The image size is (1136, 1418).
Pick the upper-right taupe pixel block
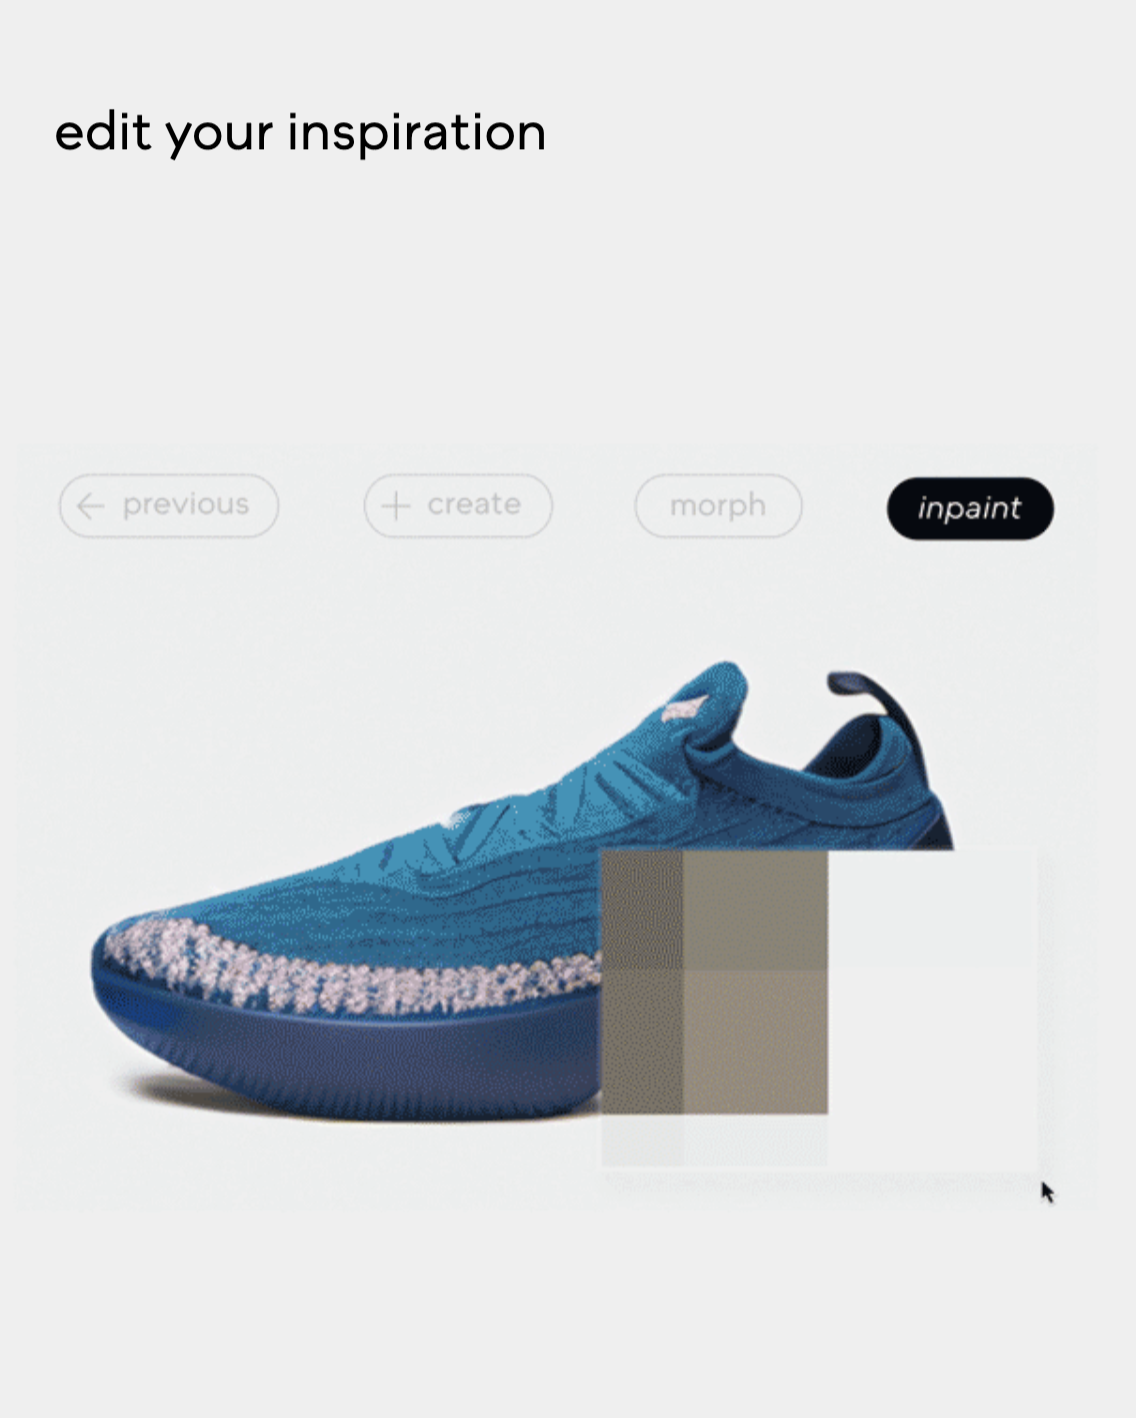[755, 908]
